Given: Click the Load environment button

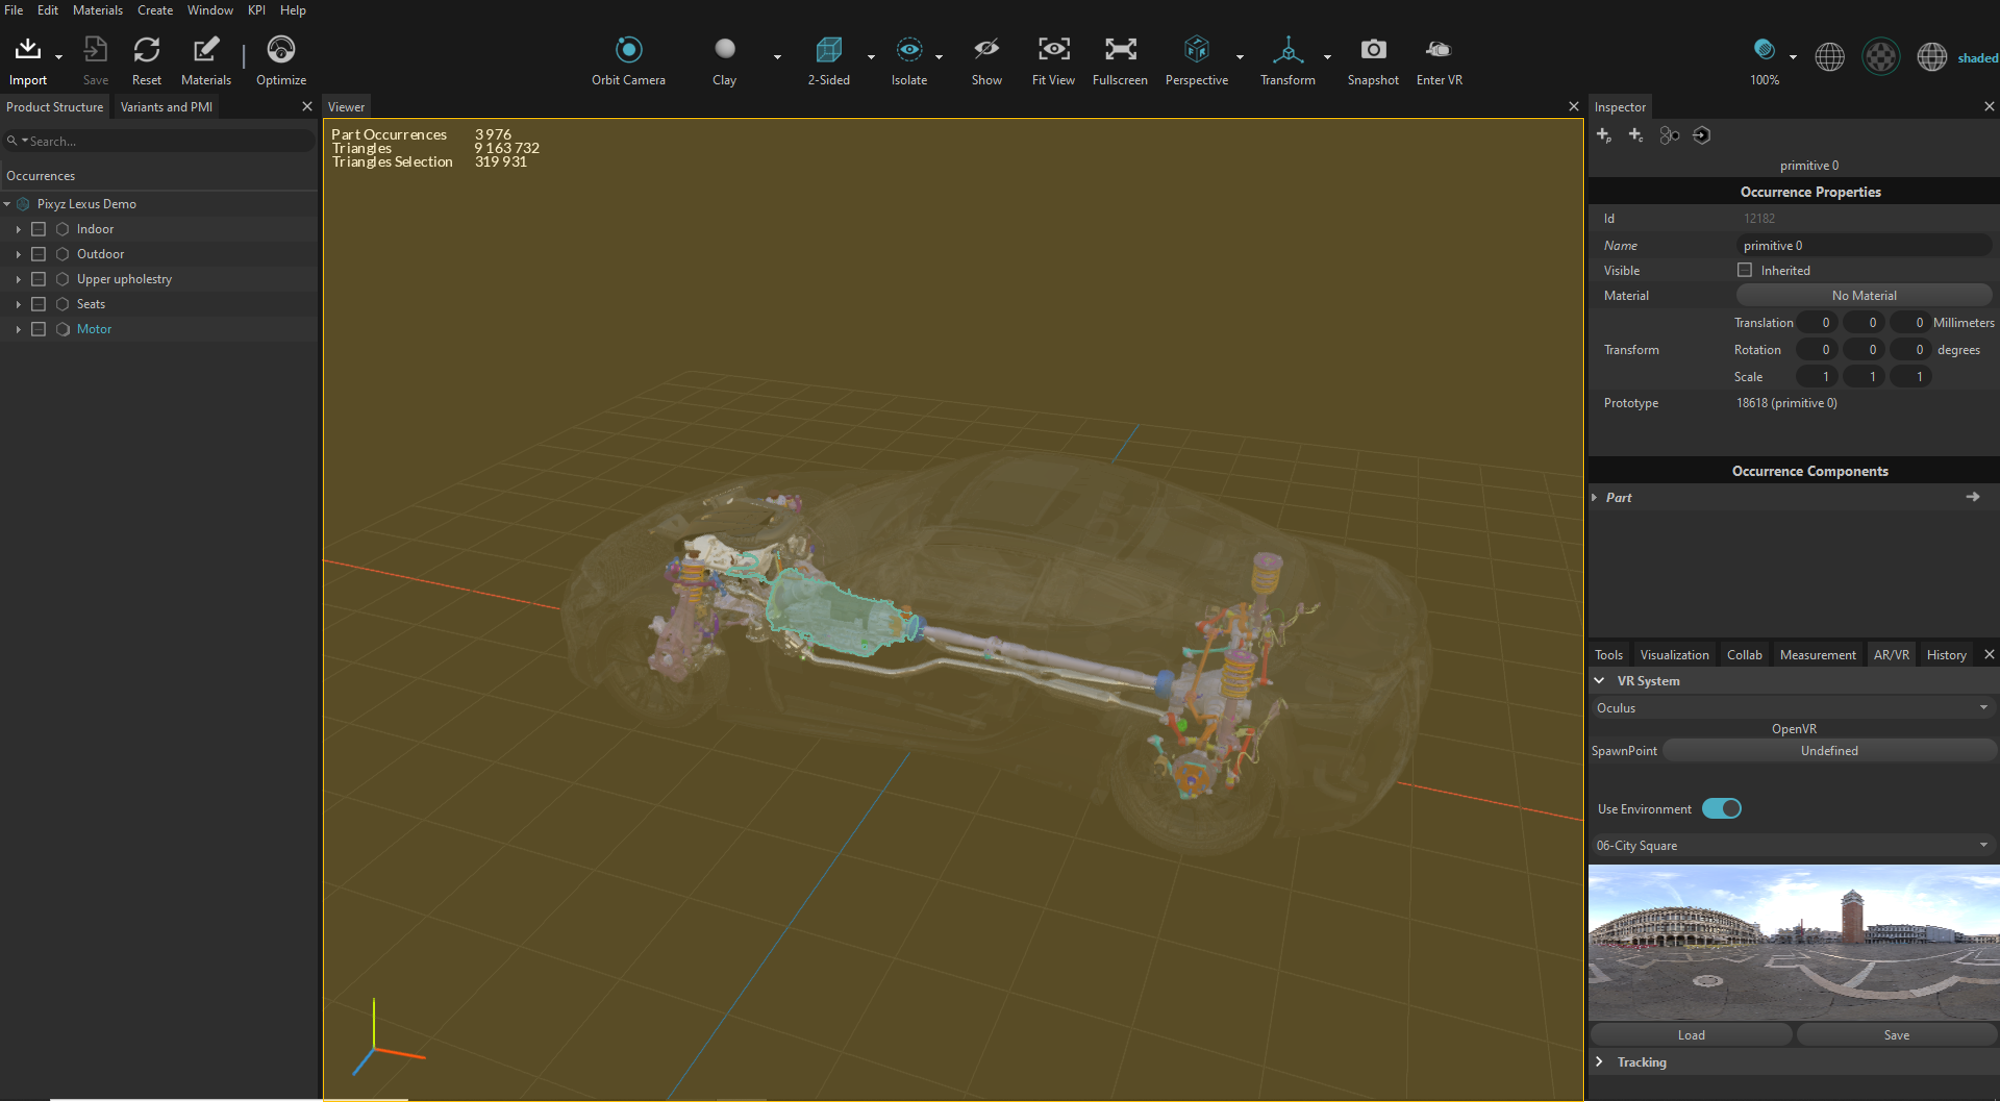Looking at the screenshot, I should click(1691, 1035).
